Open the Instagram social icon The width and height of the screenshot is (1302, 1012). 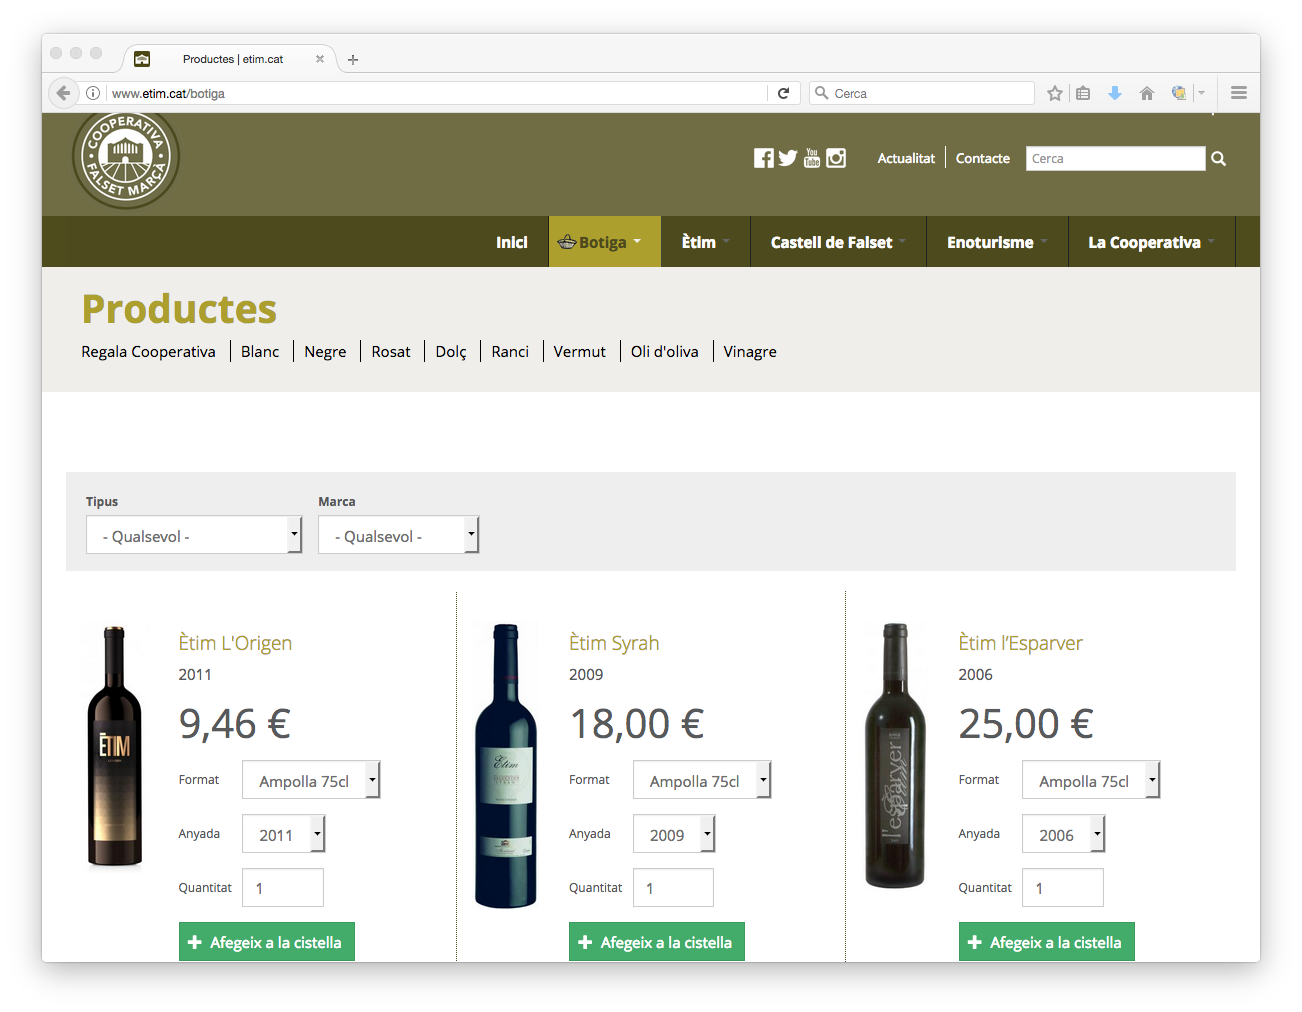point(836,158)
